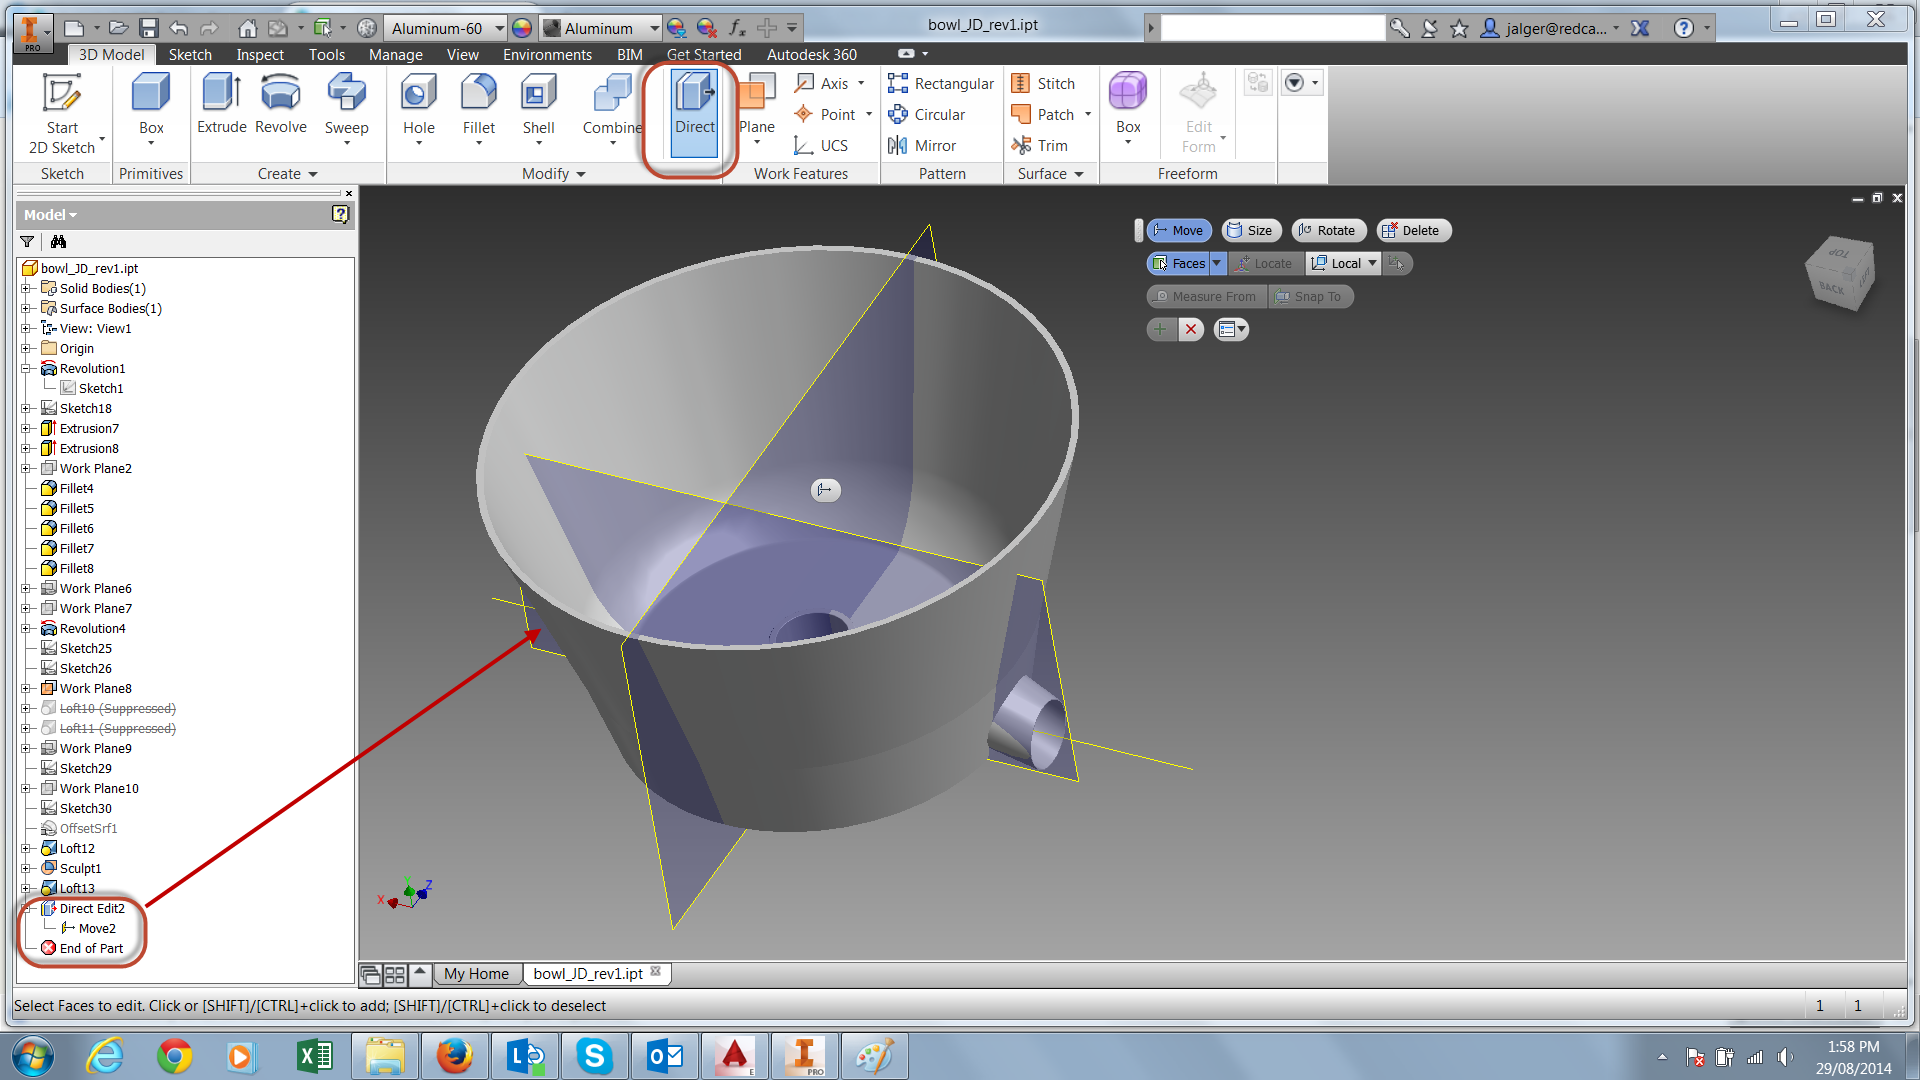1920x1080 pixels.
Task: Activate the Direct edit tool
Action: 694,113
